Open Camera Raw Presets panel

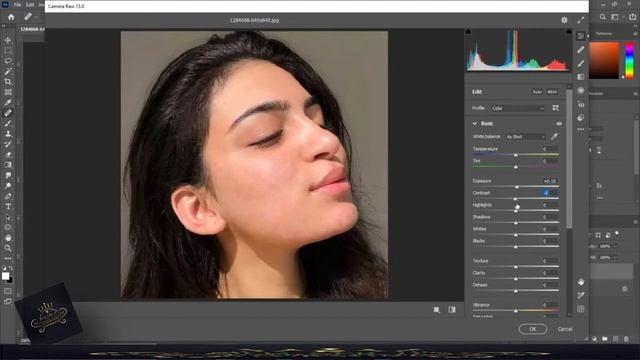580,118
